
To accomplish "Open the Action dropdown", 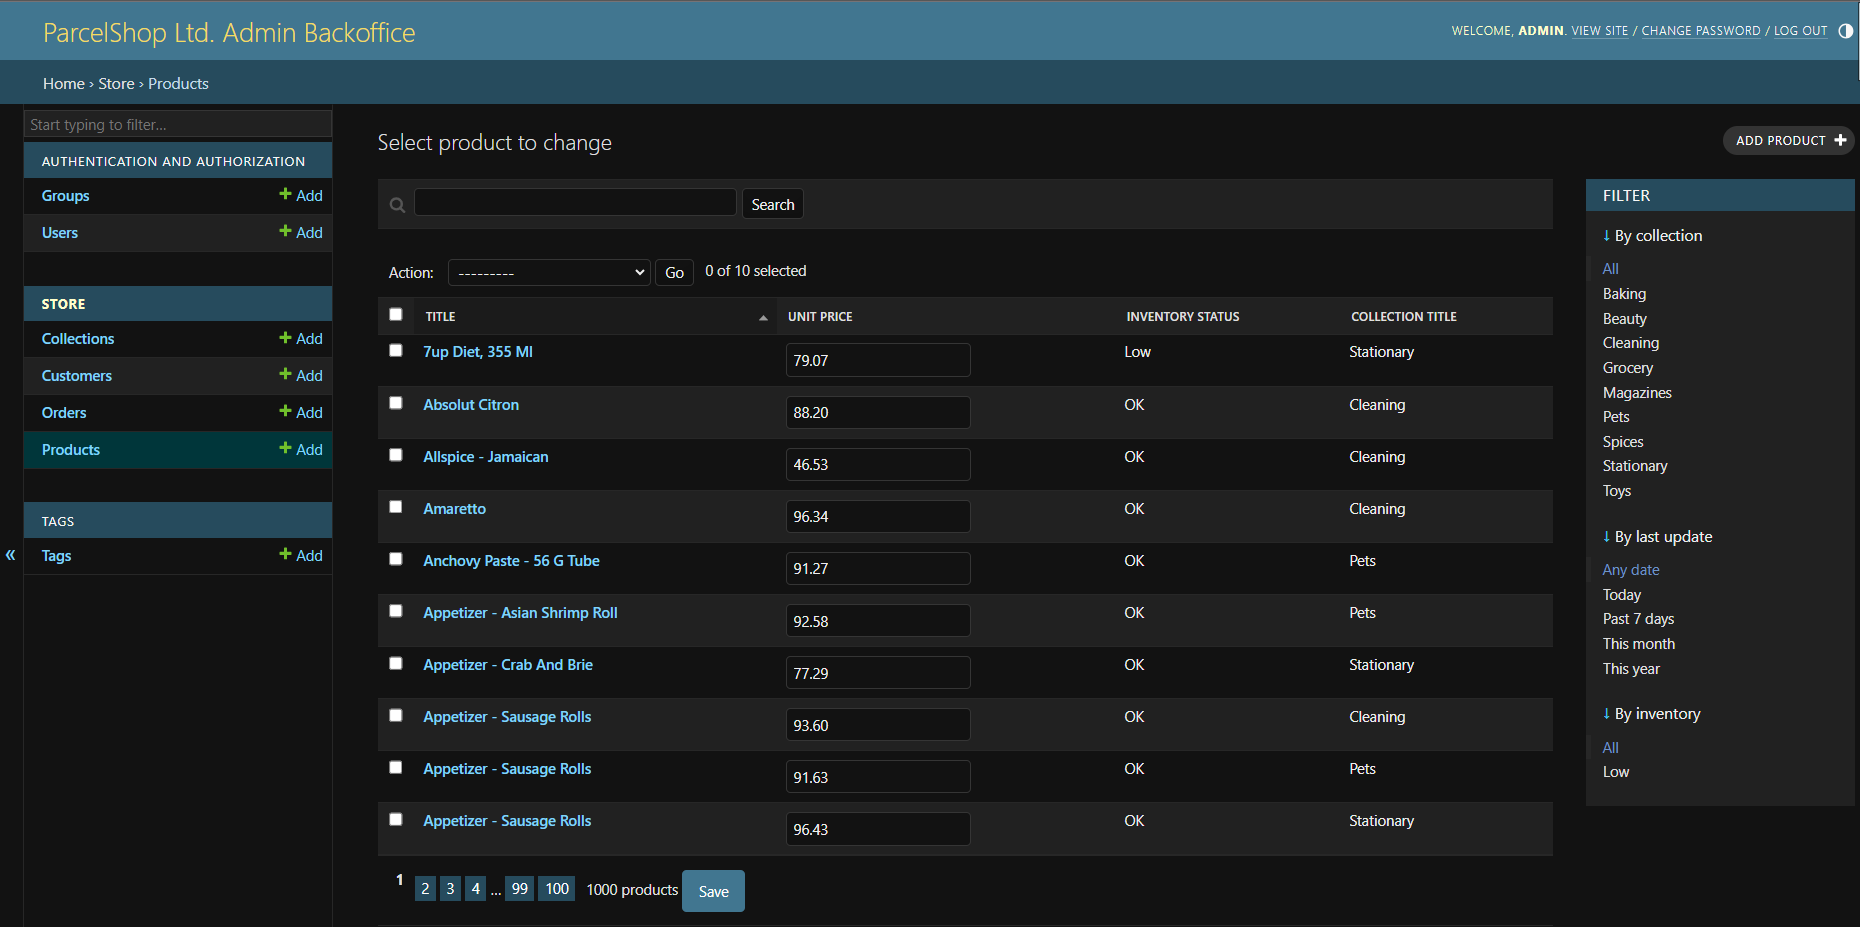I will click(549, 272).
